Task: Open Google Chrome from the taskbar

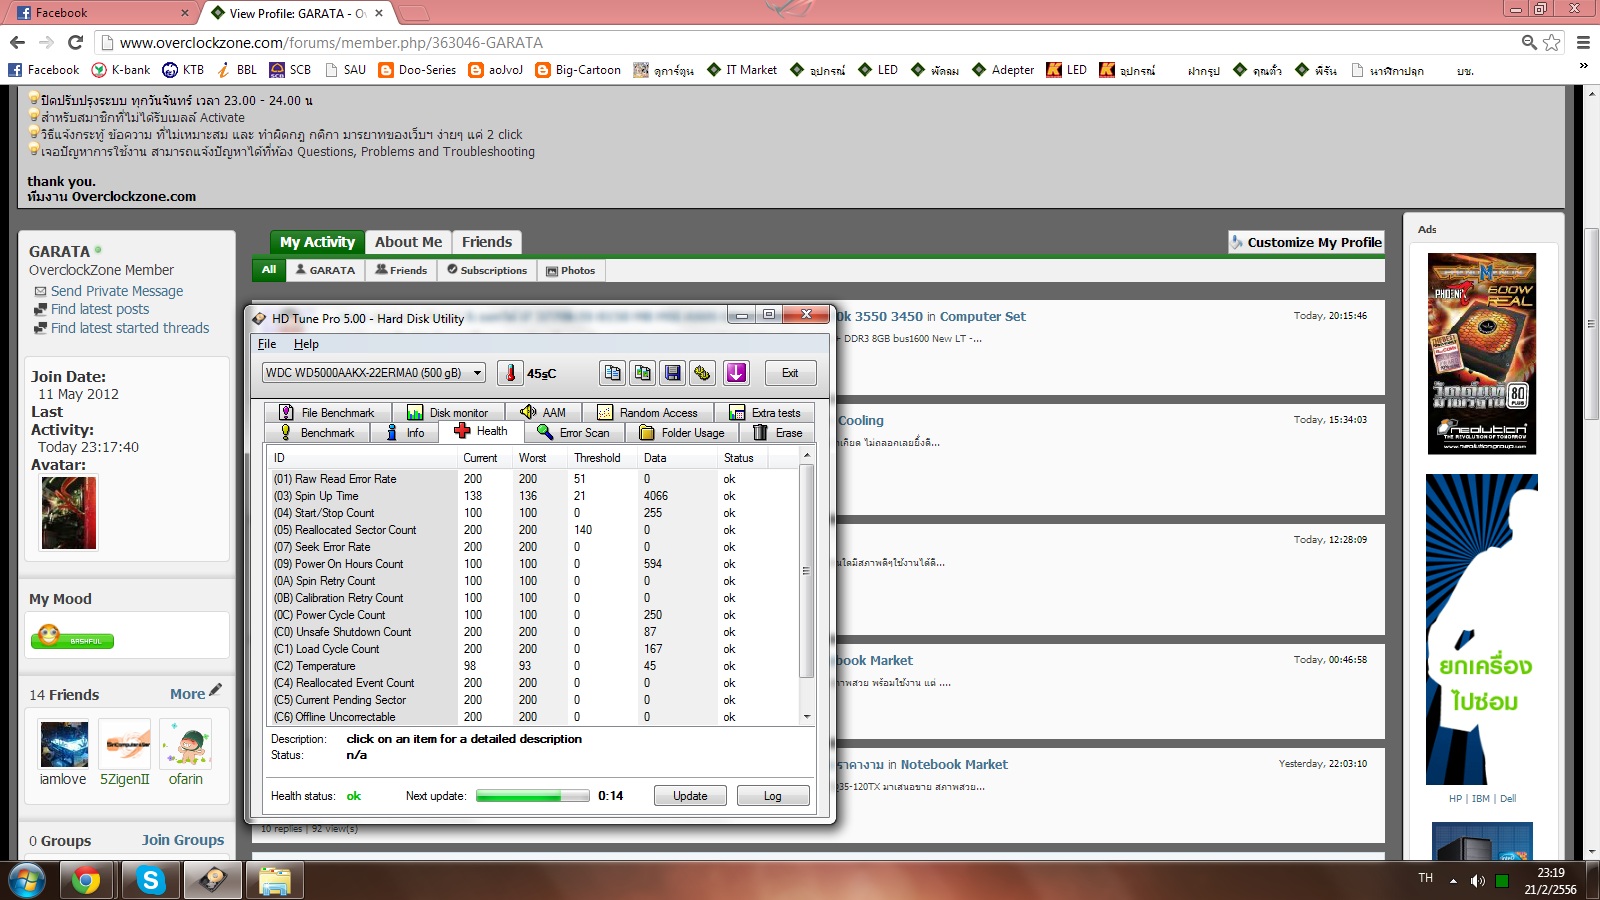Action: (x=86, y=880)
